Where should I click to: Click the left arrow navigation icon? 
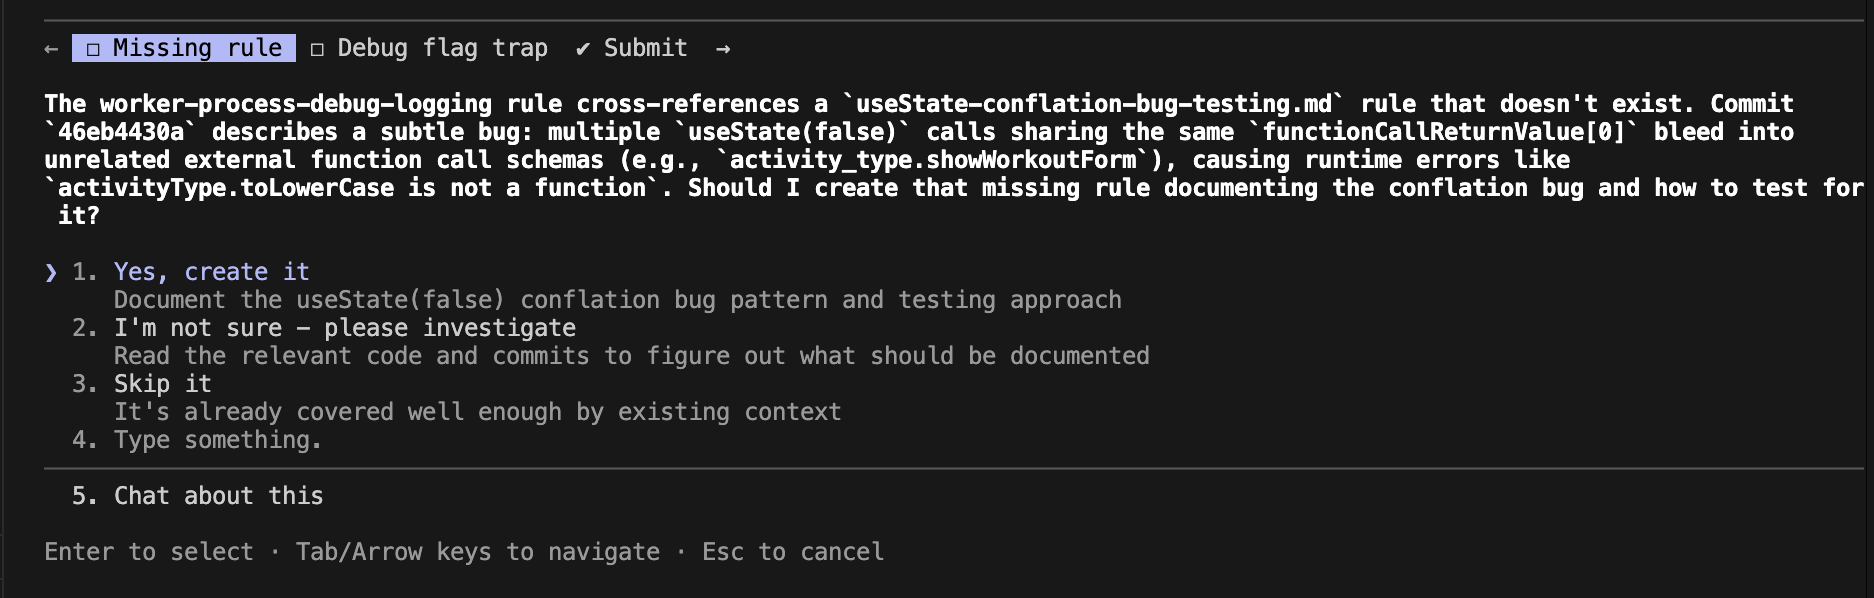[x=50, y=47]
